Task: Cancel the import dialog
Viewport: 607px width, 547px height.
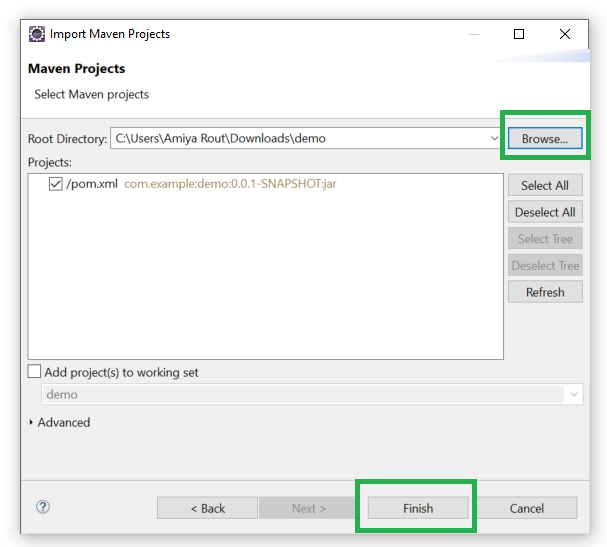Action: tap(526, 508)
